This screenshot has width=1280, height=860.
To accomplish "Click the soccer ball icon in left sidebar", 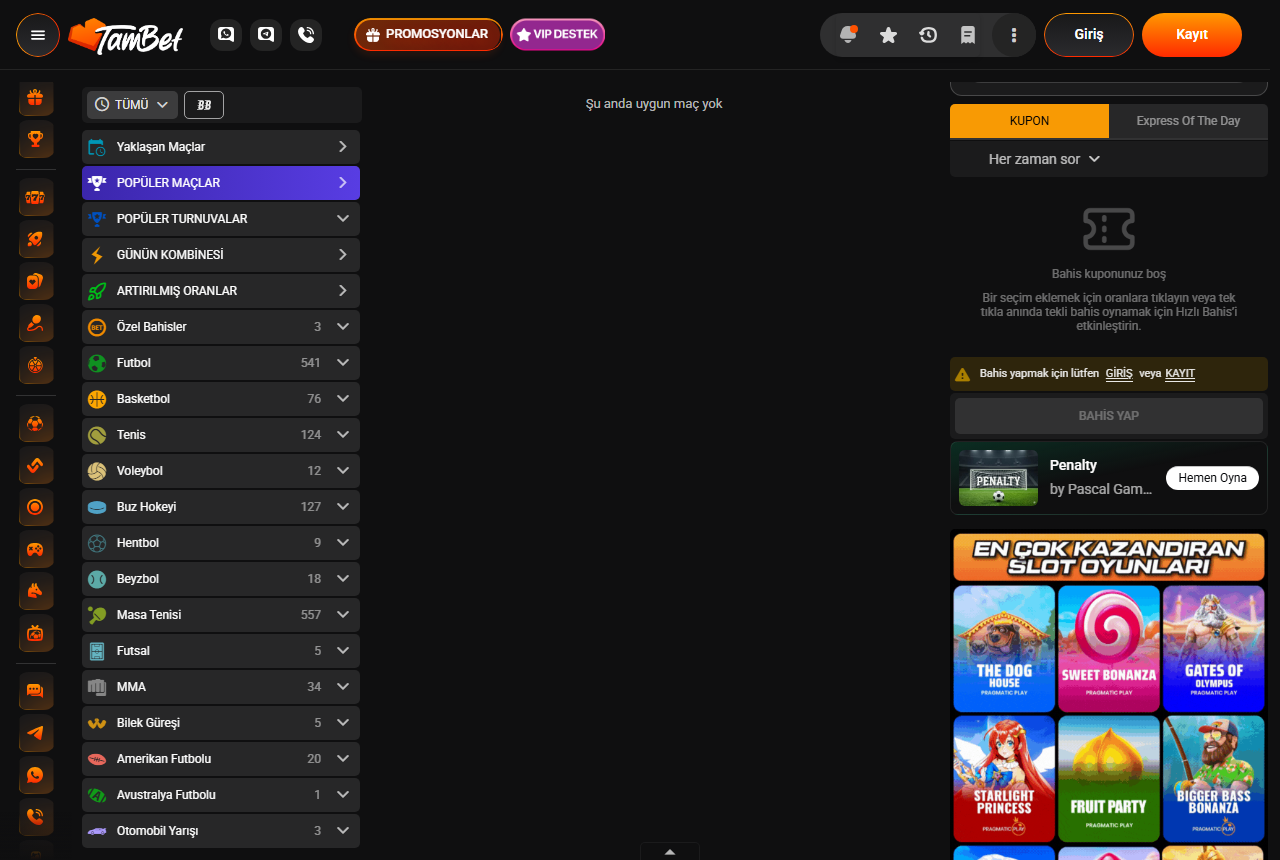I will [36, 424].
